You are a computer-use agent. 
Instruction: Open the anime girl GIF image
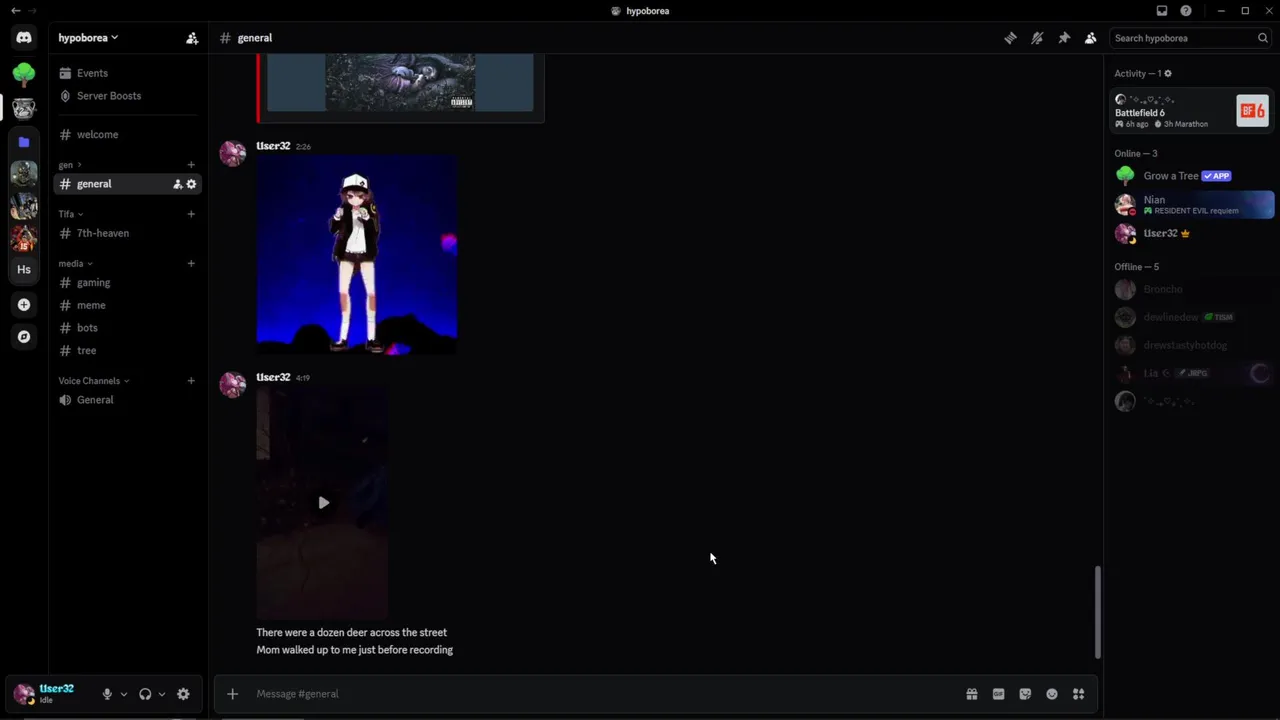point(357,255)
